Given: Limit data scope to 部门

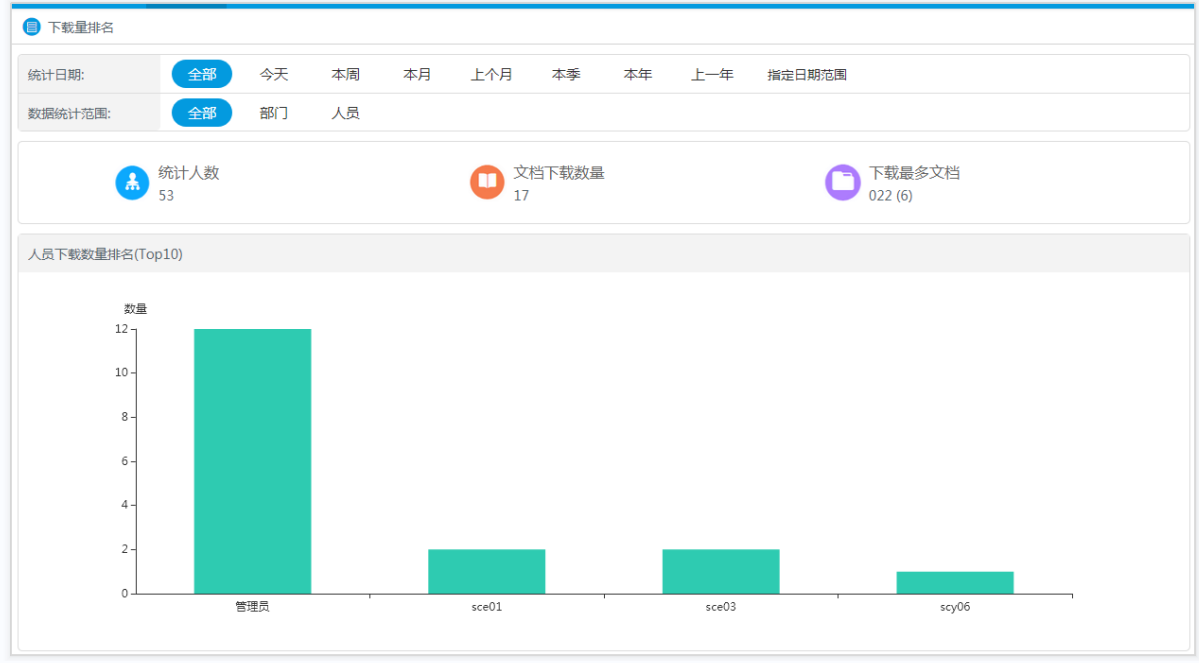Looking at the screenshot, I should [x=274, y=113].
